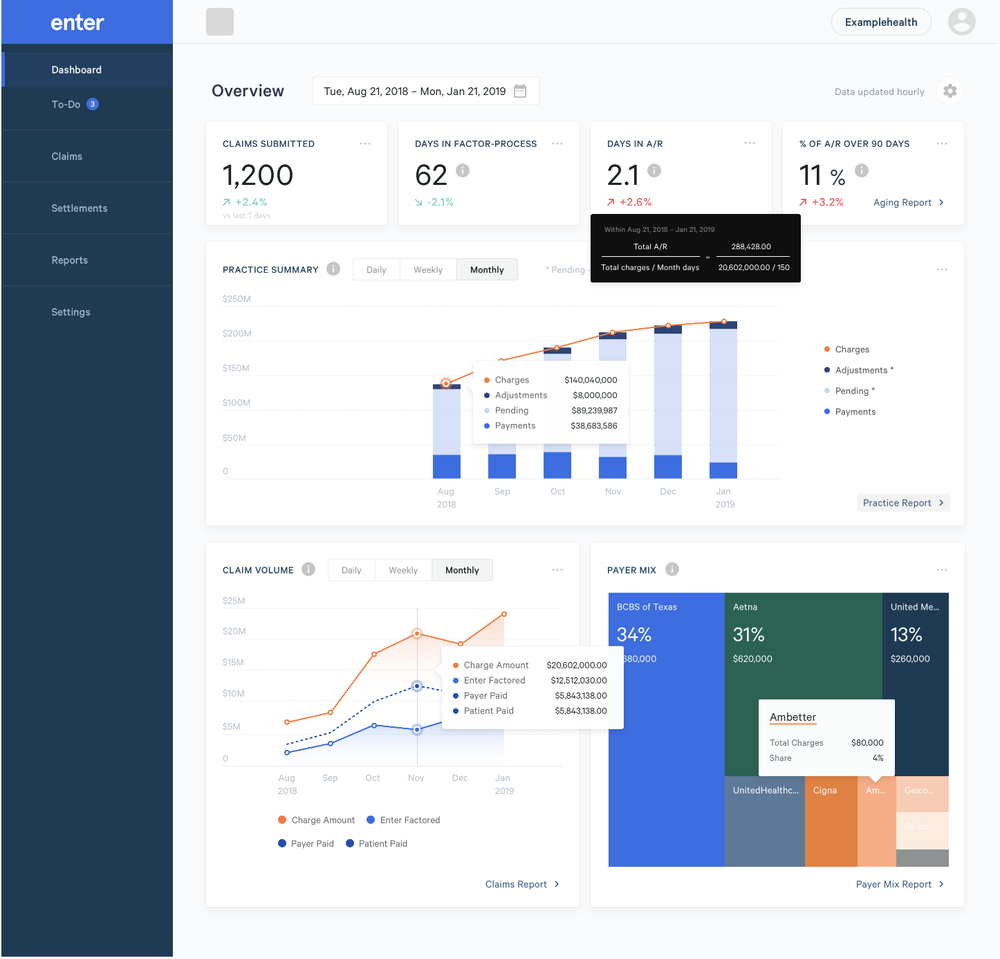Open the settings gear icon
1000x959 pixels.
949,91
